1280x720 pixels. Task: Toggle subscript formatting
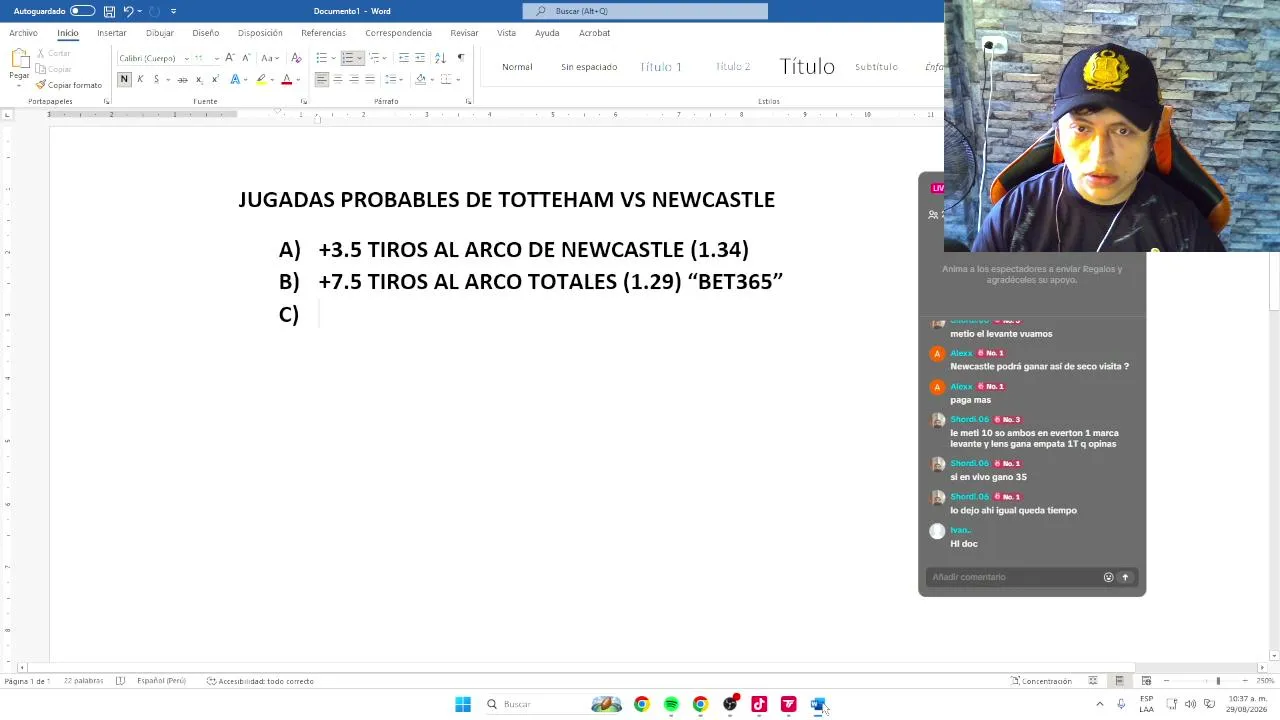point(199,79)
